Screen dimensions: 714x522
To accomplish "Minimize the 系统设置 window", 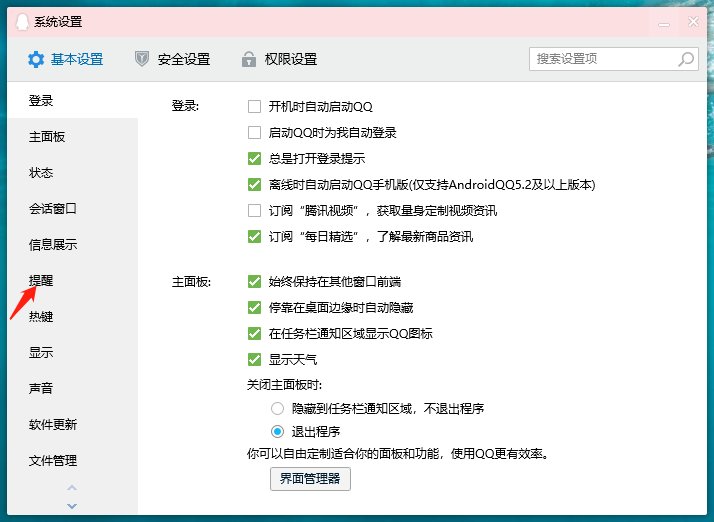I will (x=664, y=22).
